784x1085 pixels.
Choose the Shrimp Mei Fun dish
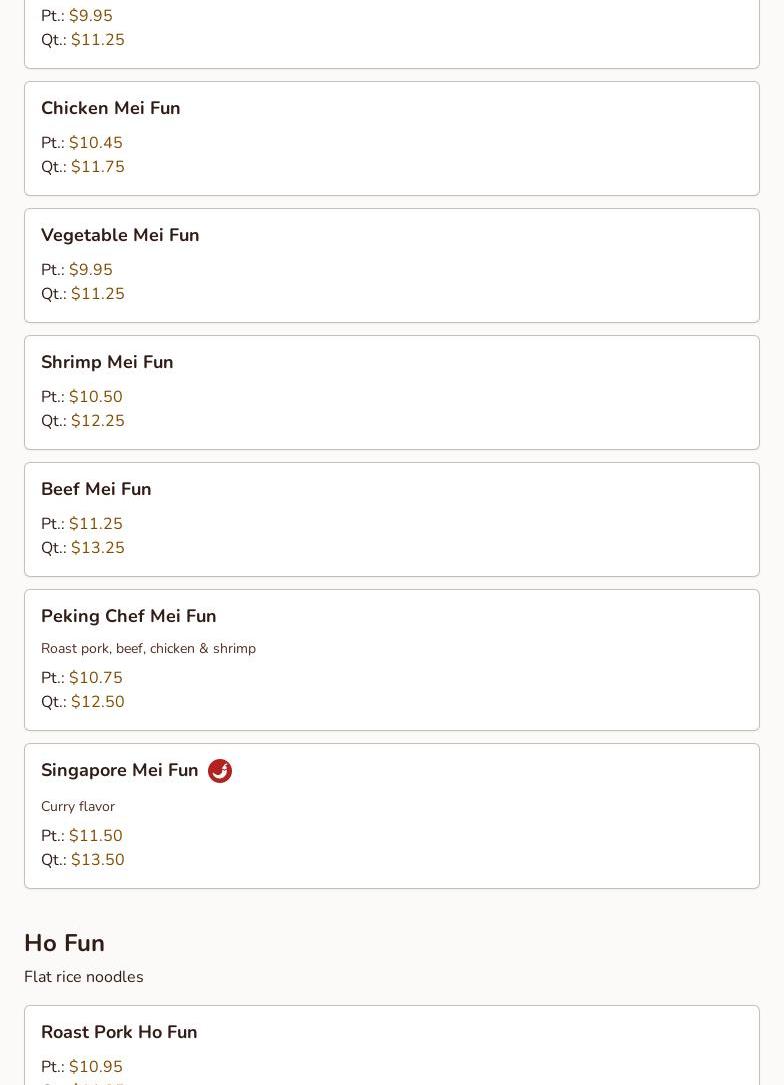pyautogui.click(x=107, y=362)
